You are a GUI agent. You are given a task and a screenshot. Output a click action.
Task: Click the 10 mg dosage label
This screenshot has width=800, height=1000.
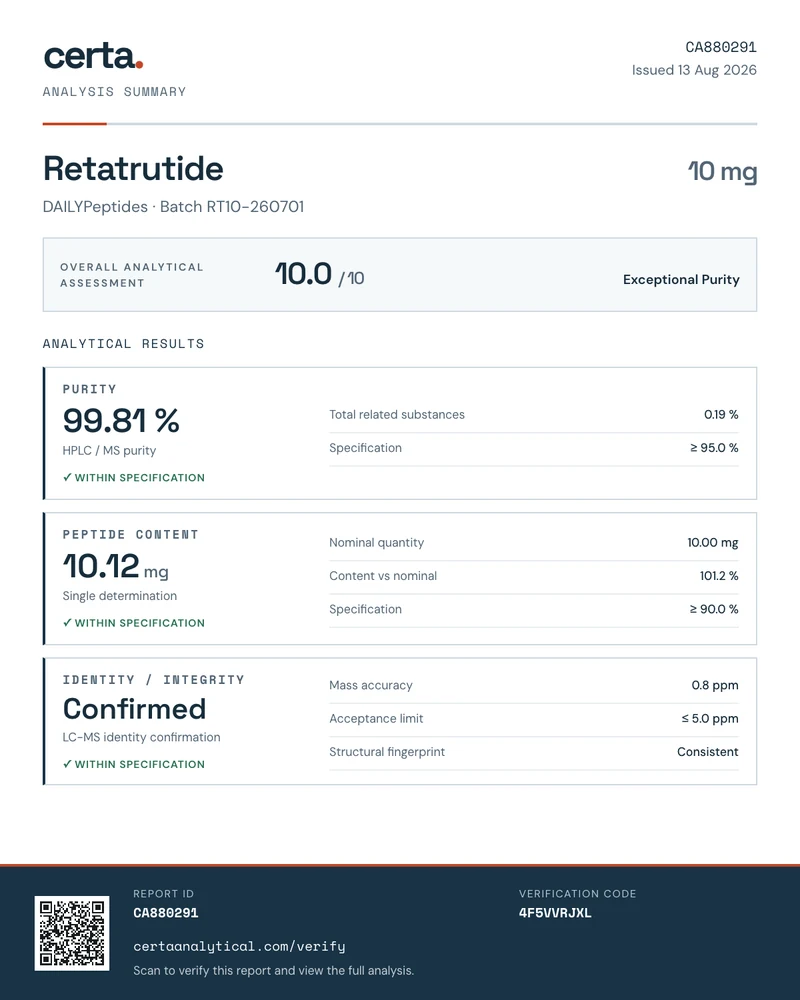coord(723,171)
